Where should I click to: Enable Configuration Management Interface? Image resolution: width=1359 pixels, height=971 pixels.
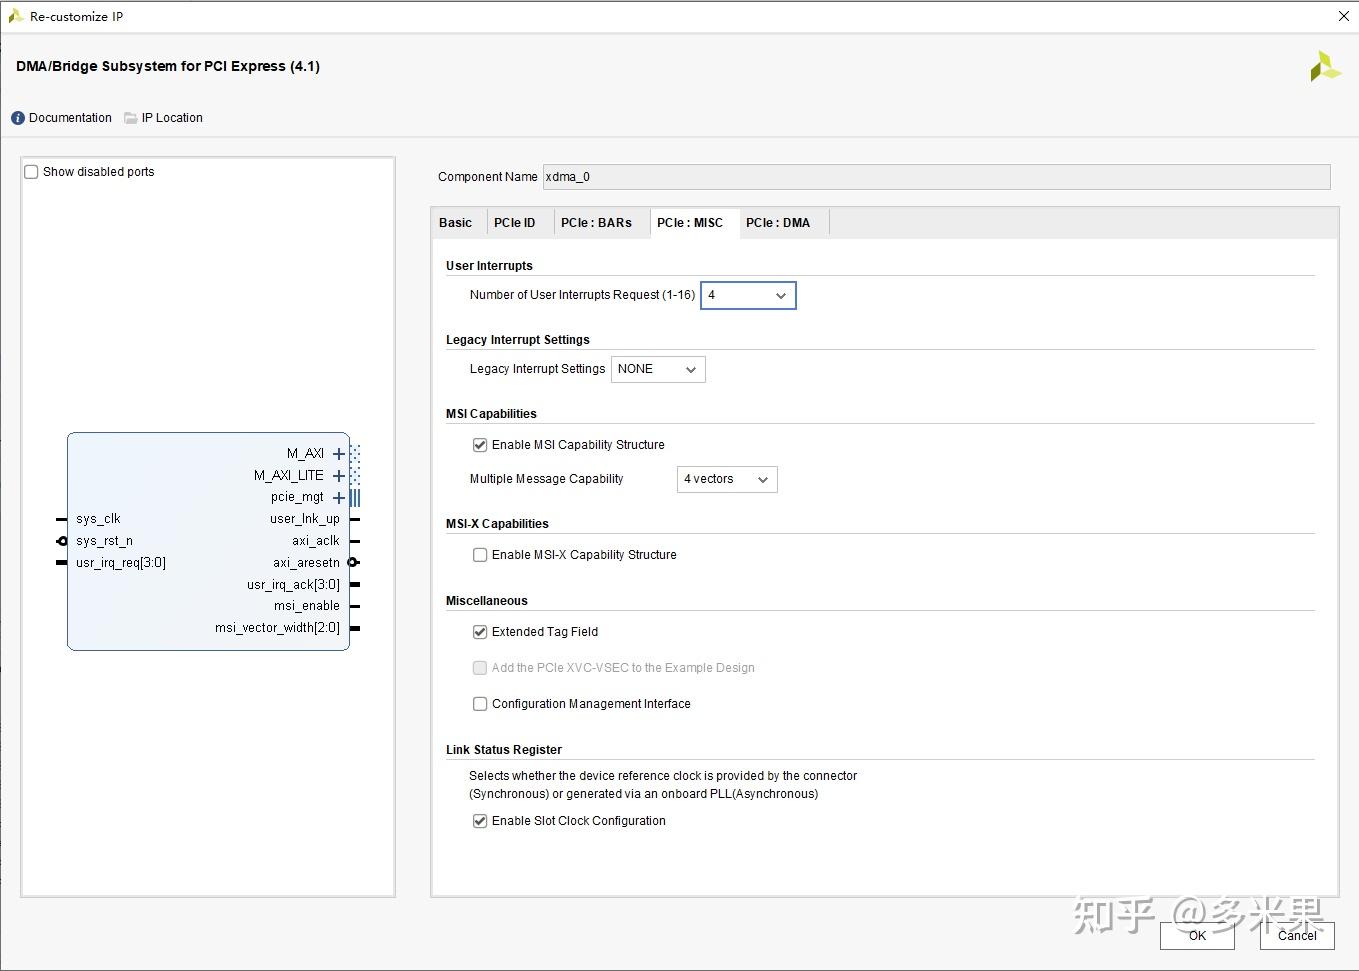[480, 703]
